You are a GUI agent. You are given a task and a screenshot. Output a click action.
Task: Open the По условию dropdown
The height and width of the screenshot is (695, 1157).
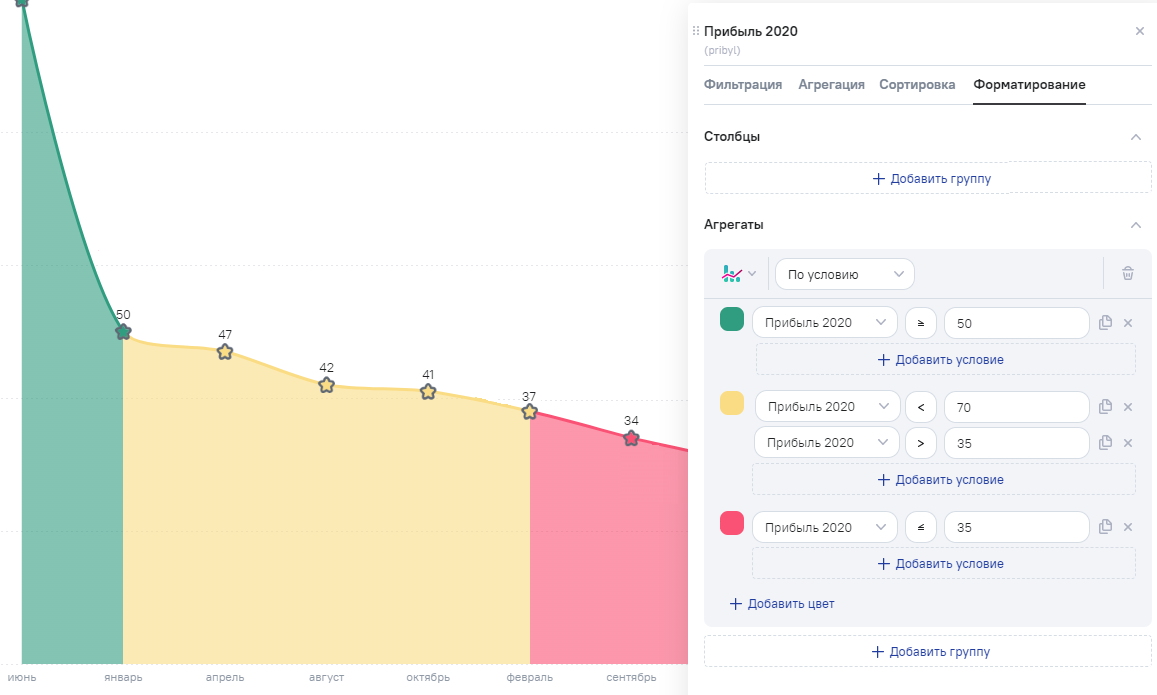[x=844, y=274]
